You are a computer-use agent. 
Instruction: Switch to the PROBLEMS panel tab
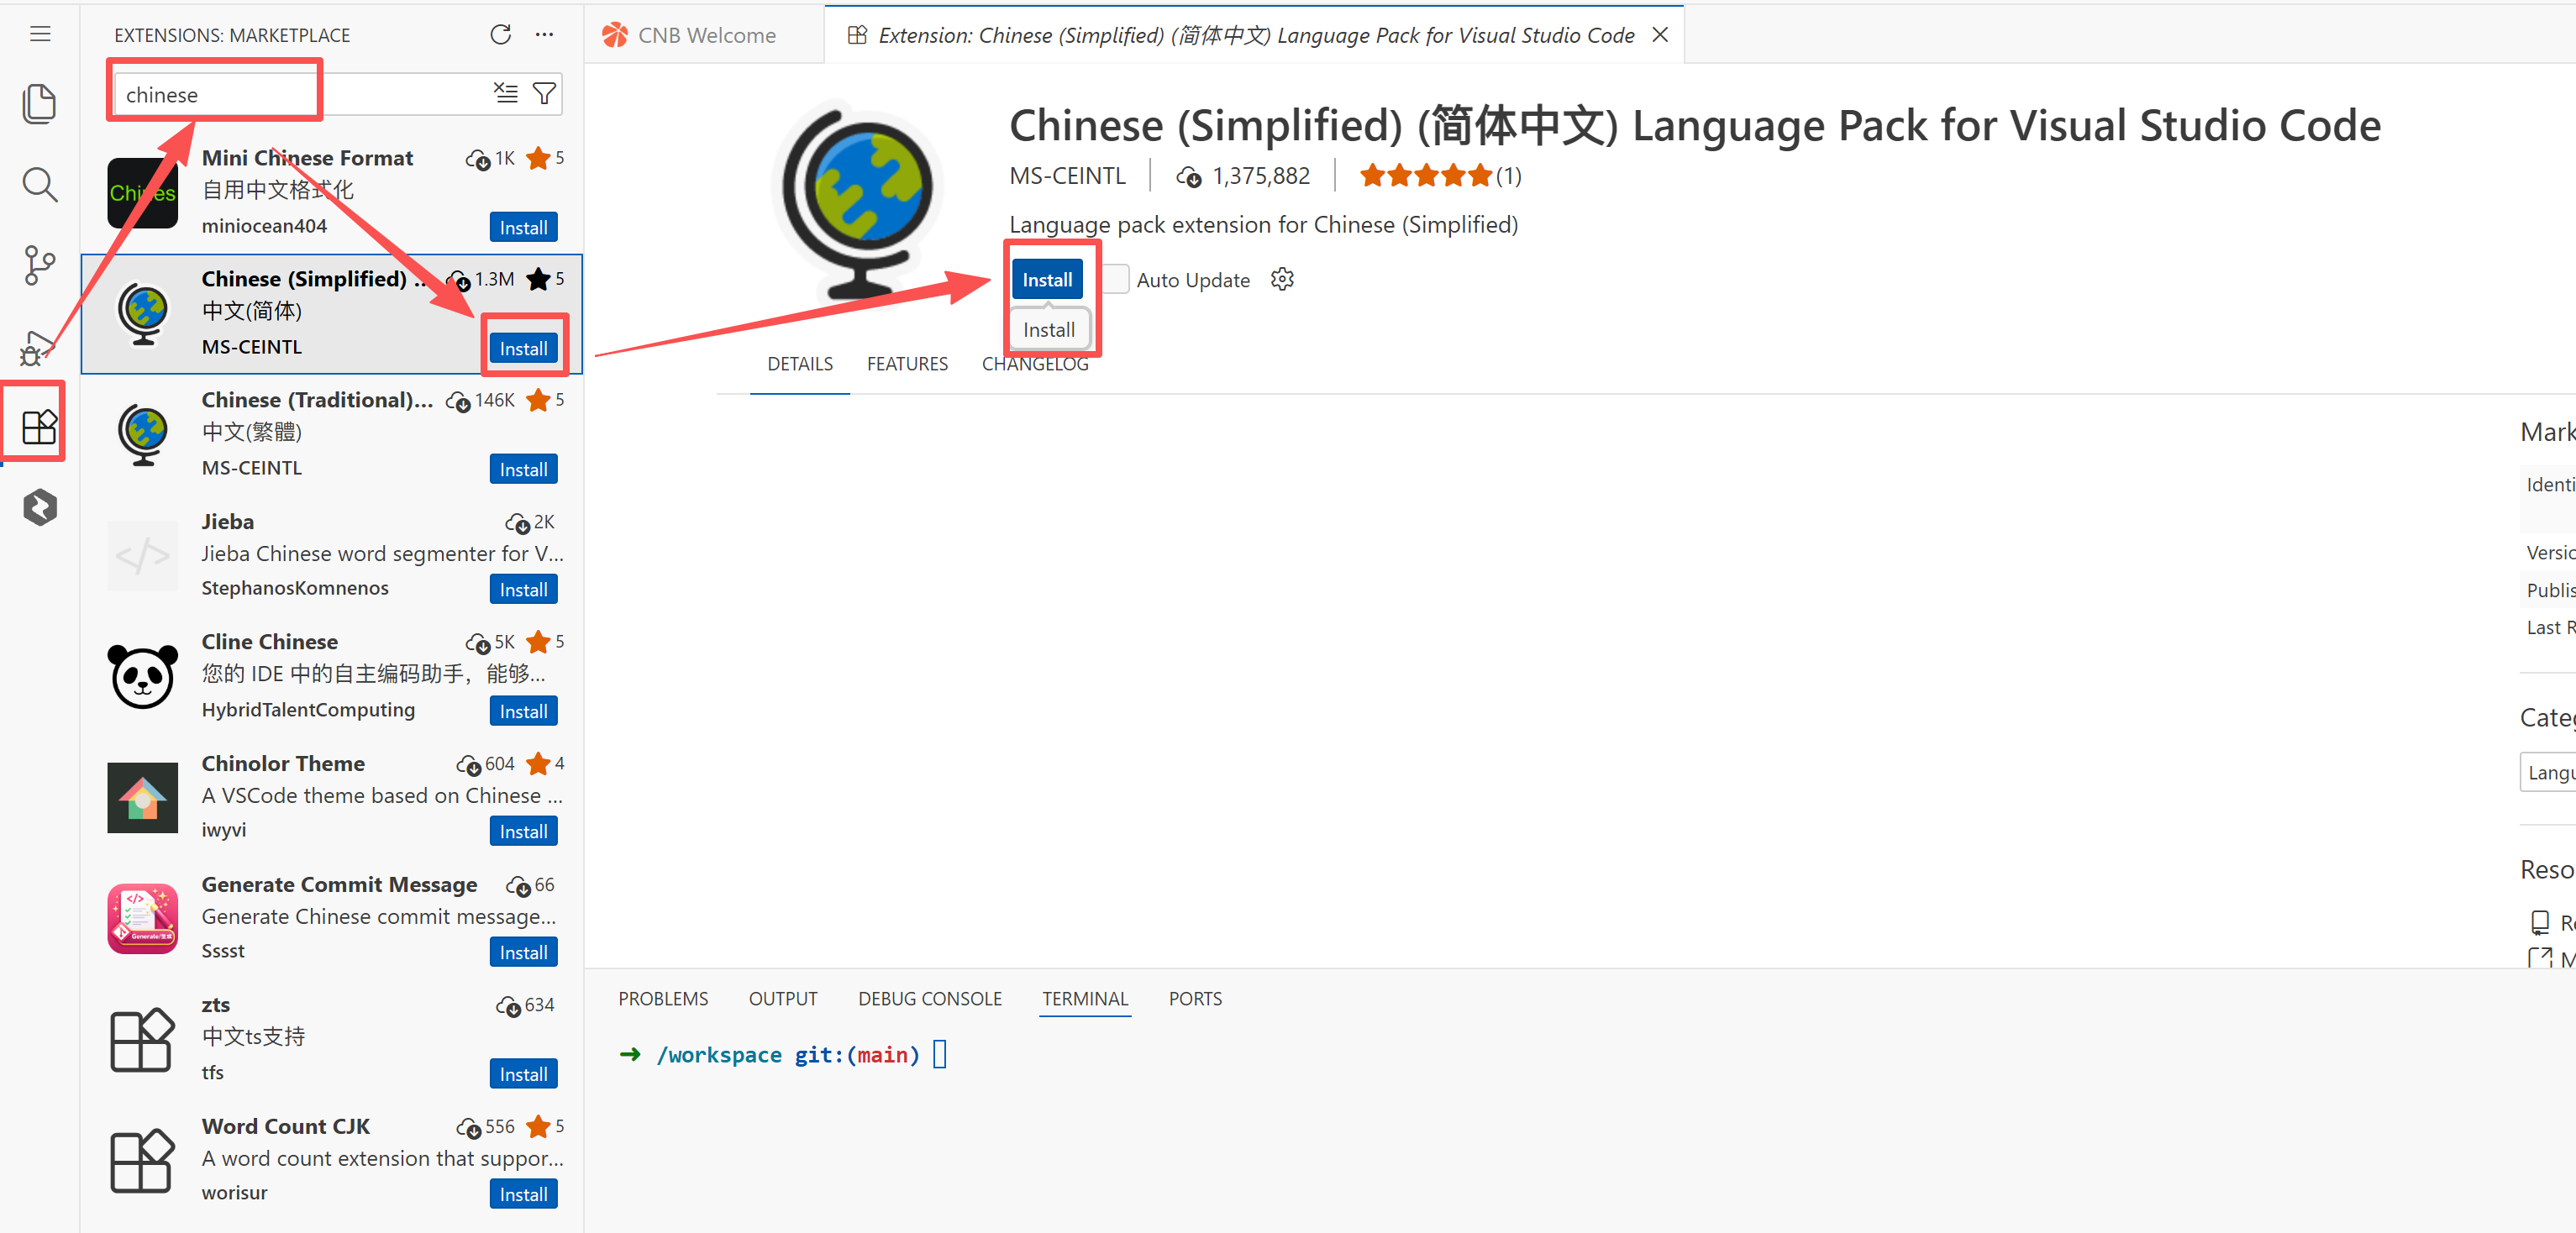pyautogui.click(x=662, y=999)
